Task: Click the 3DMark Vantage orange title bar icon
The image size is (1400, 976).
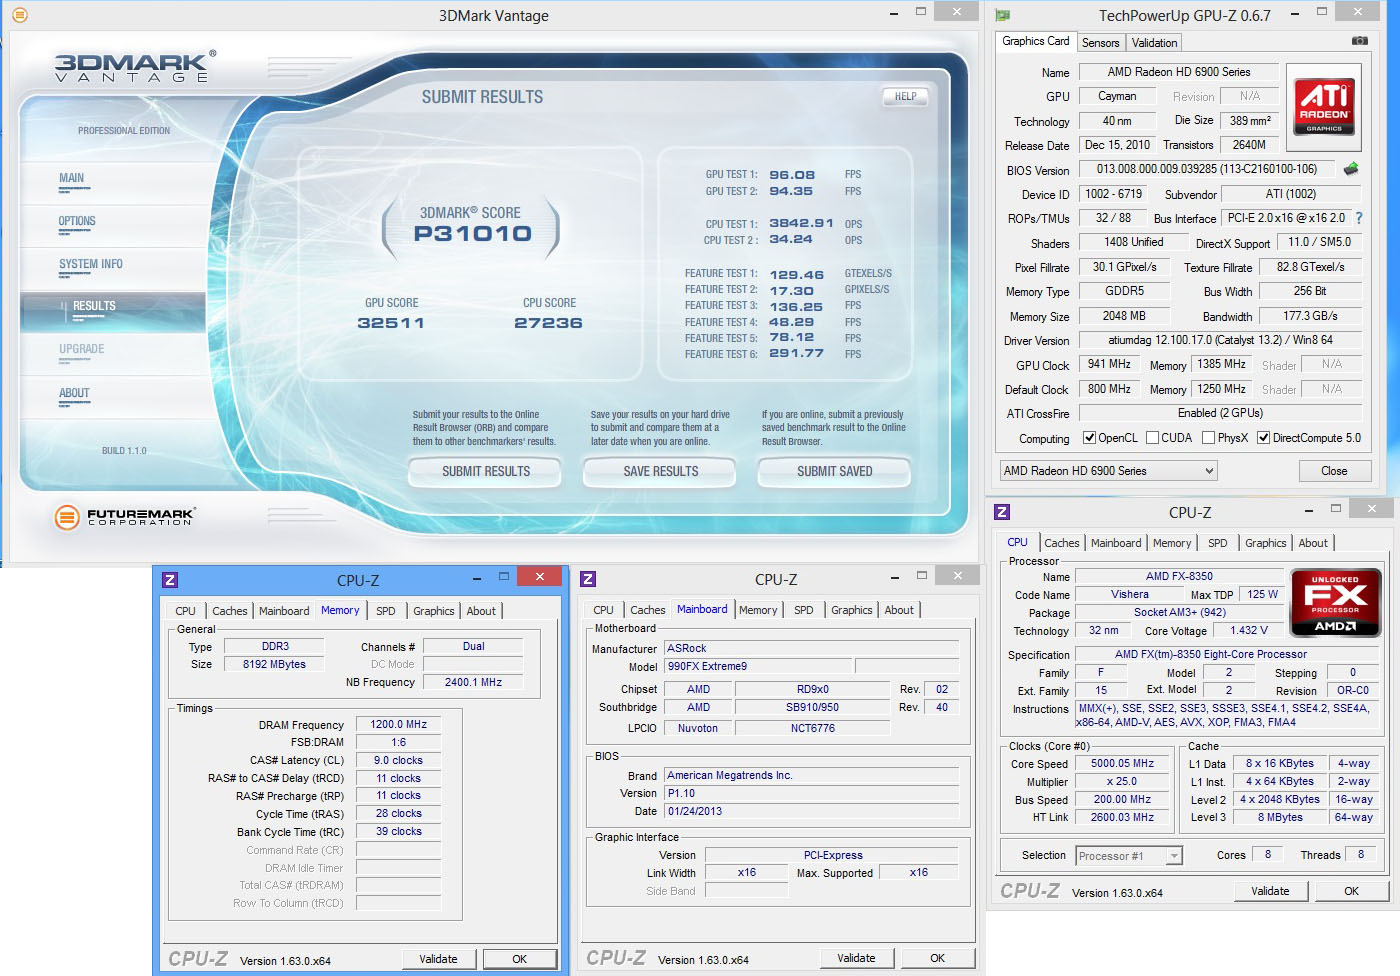Action: click(x=19, y=15)
